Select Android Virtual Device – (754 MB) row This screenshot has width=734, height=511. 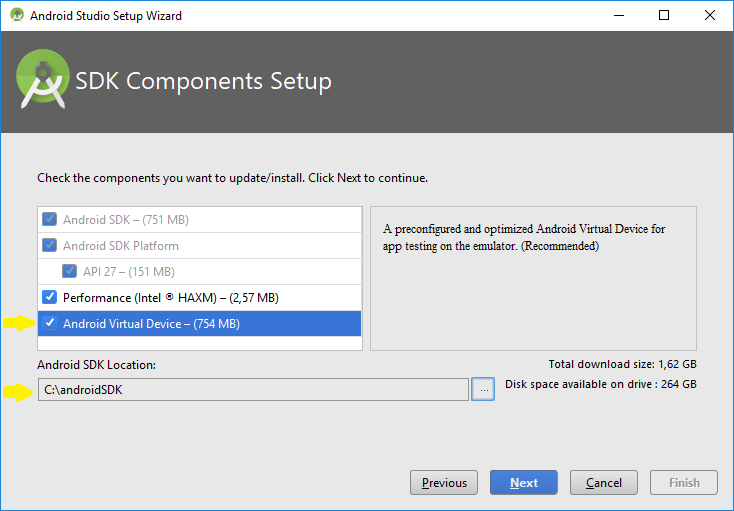(x=199, y=323)
